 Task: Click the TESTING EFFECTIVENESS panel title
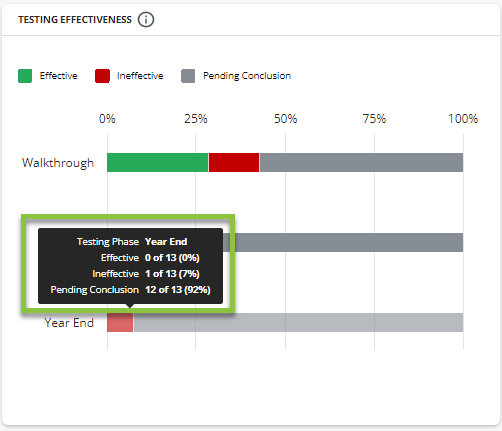point(75,20)
